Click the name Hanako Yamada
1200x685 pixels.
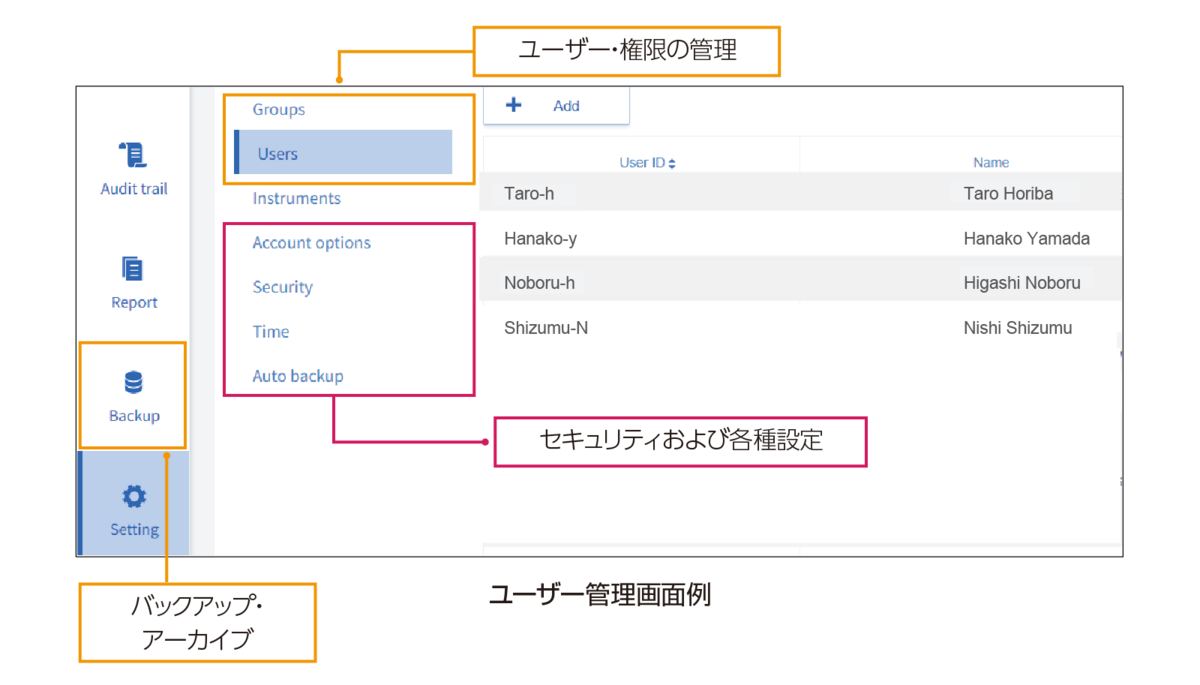click(x=1026, y=239)
